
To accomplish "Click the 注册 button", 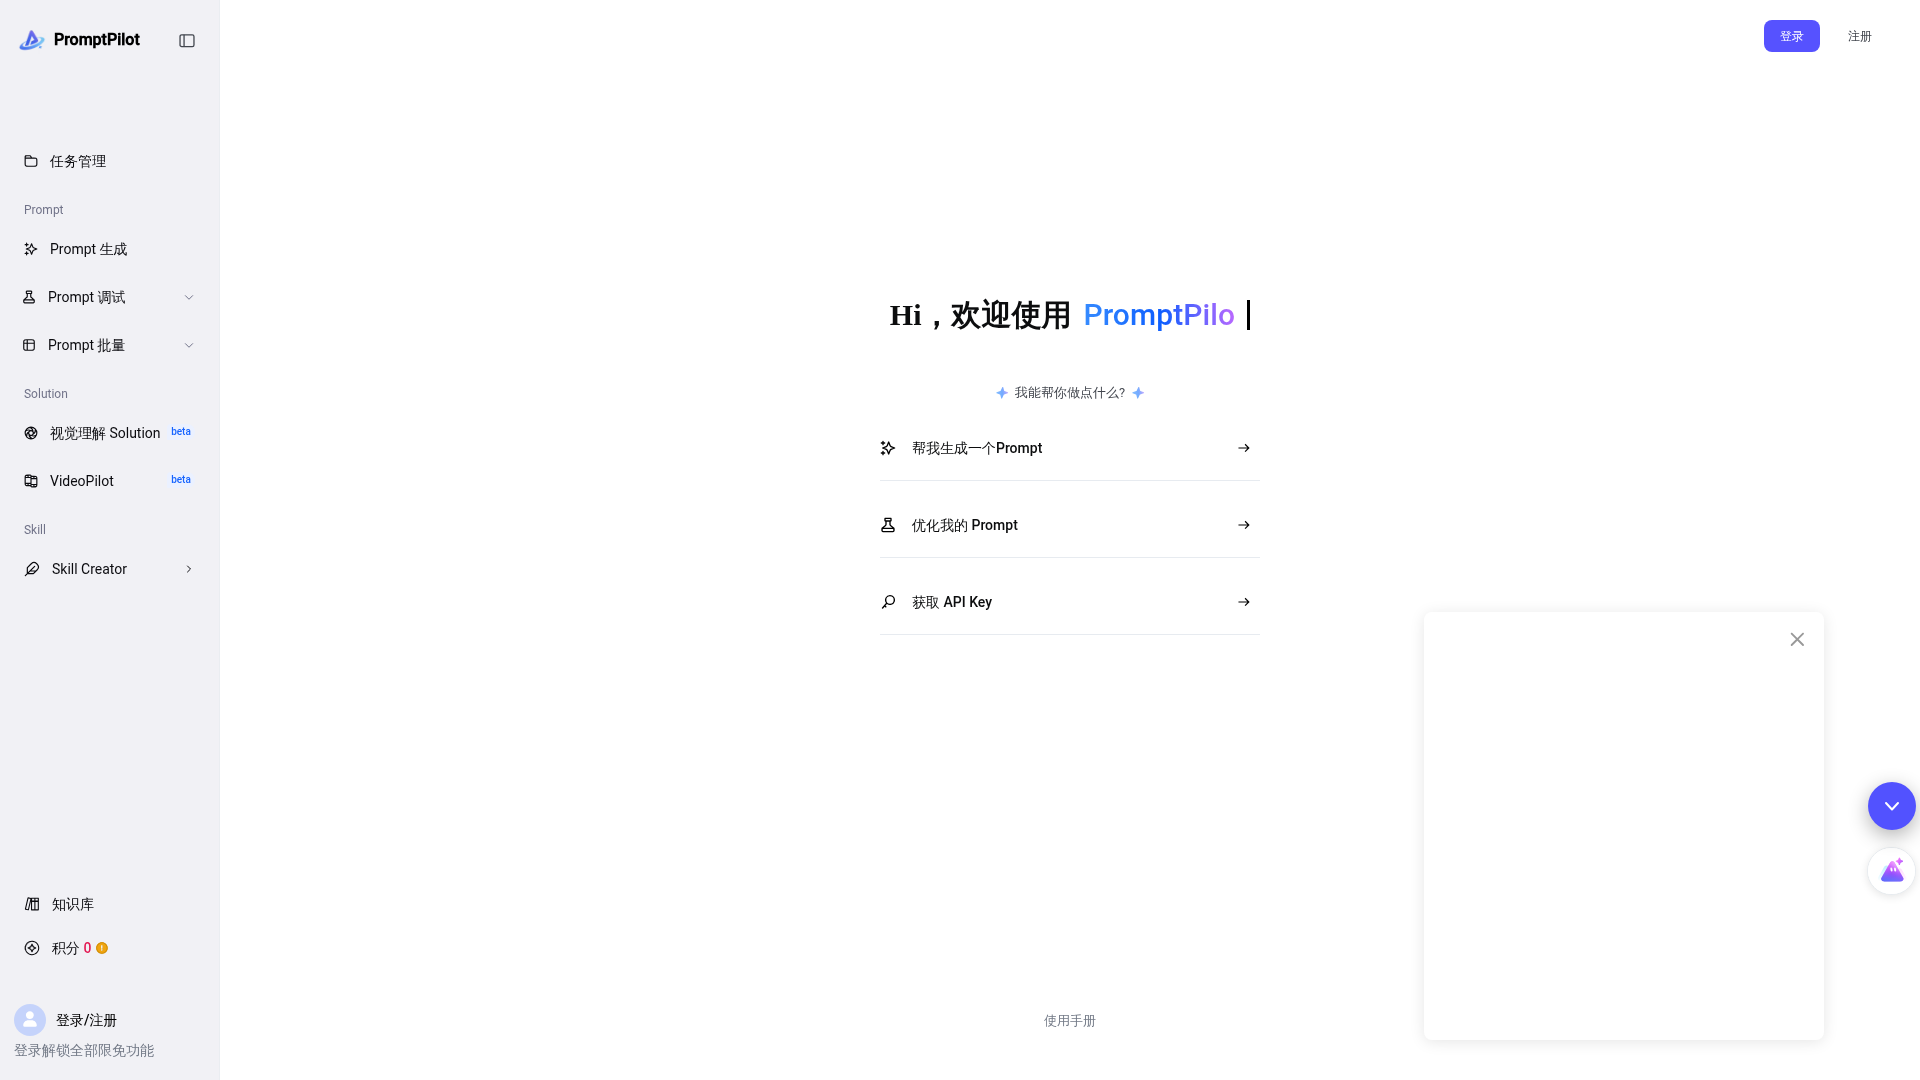I will (x=1860, y=36).
